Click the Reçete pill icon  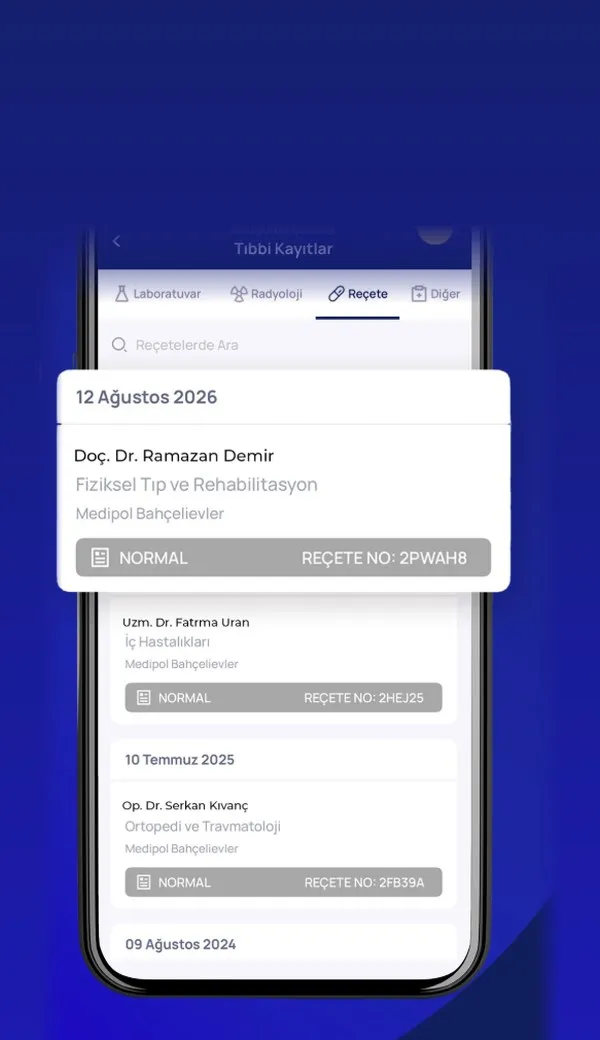[x=336, y=294]
